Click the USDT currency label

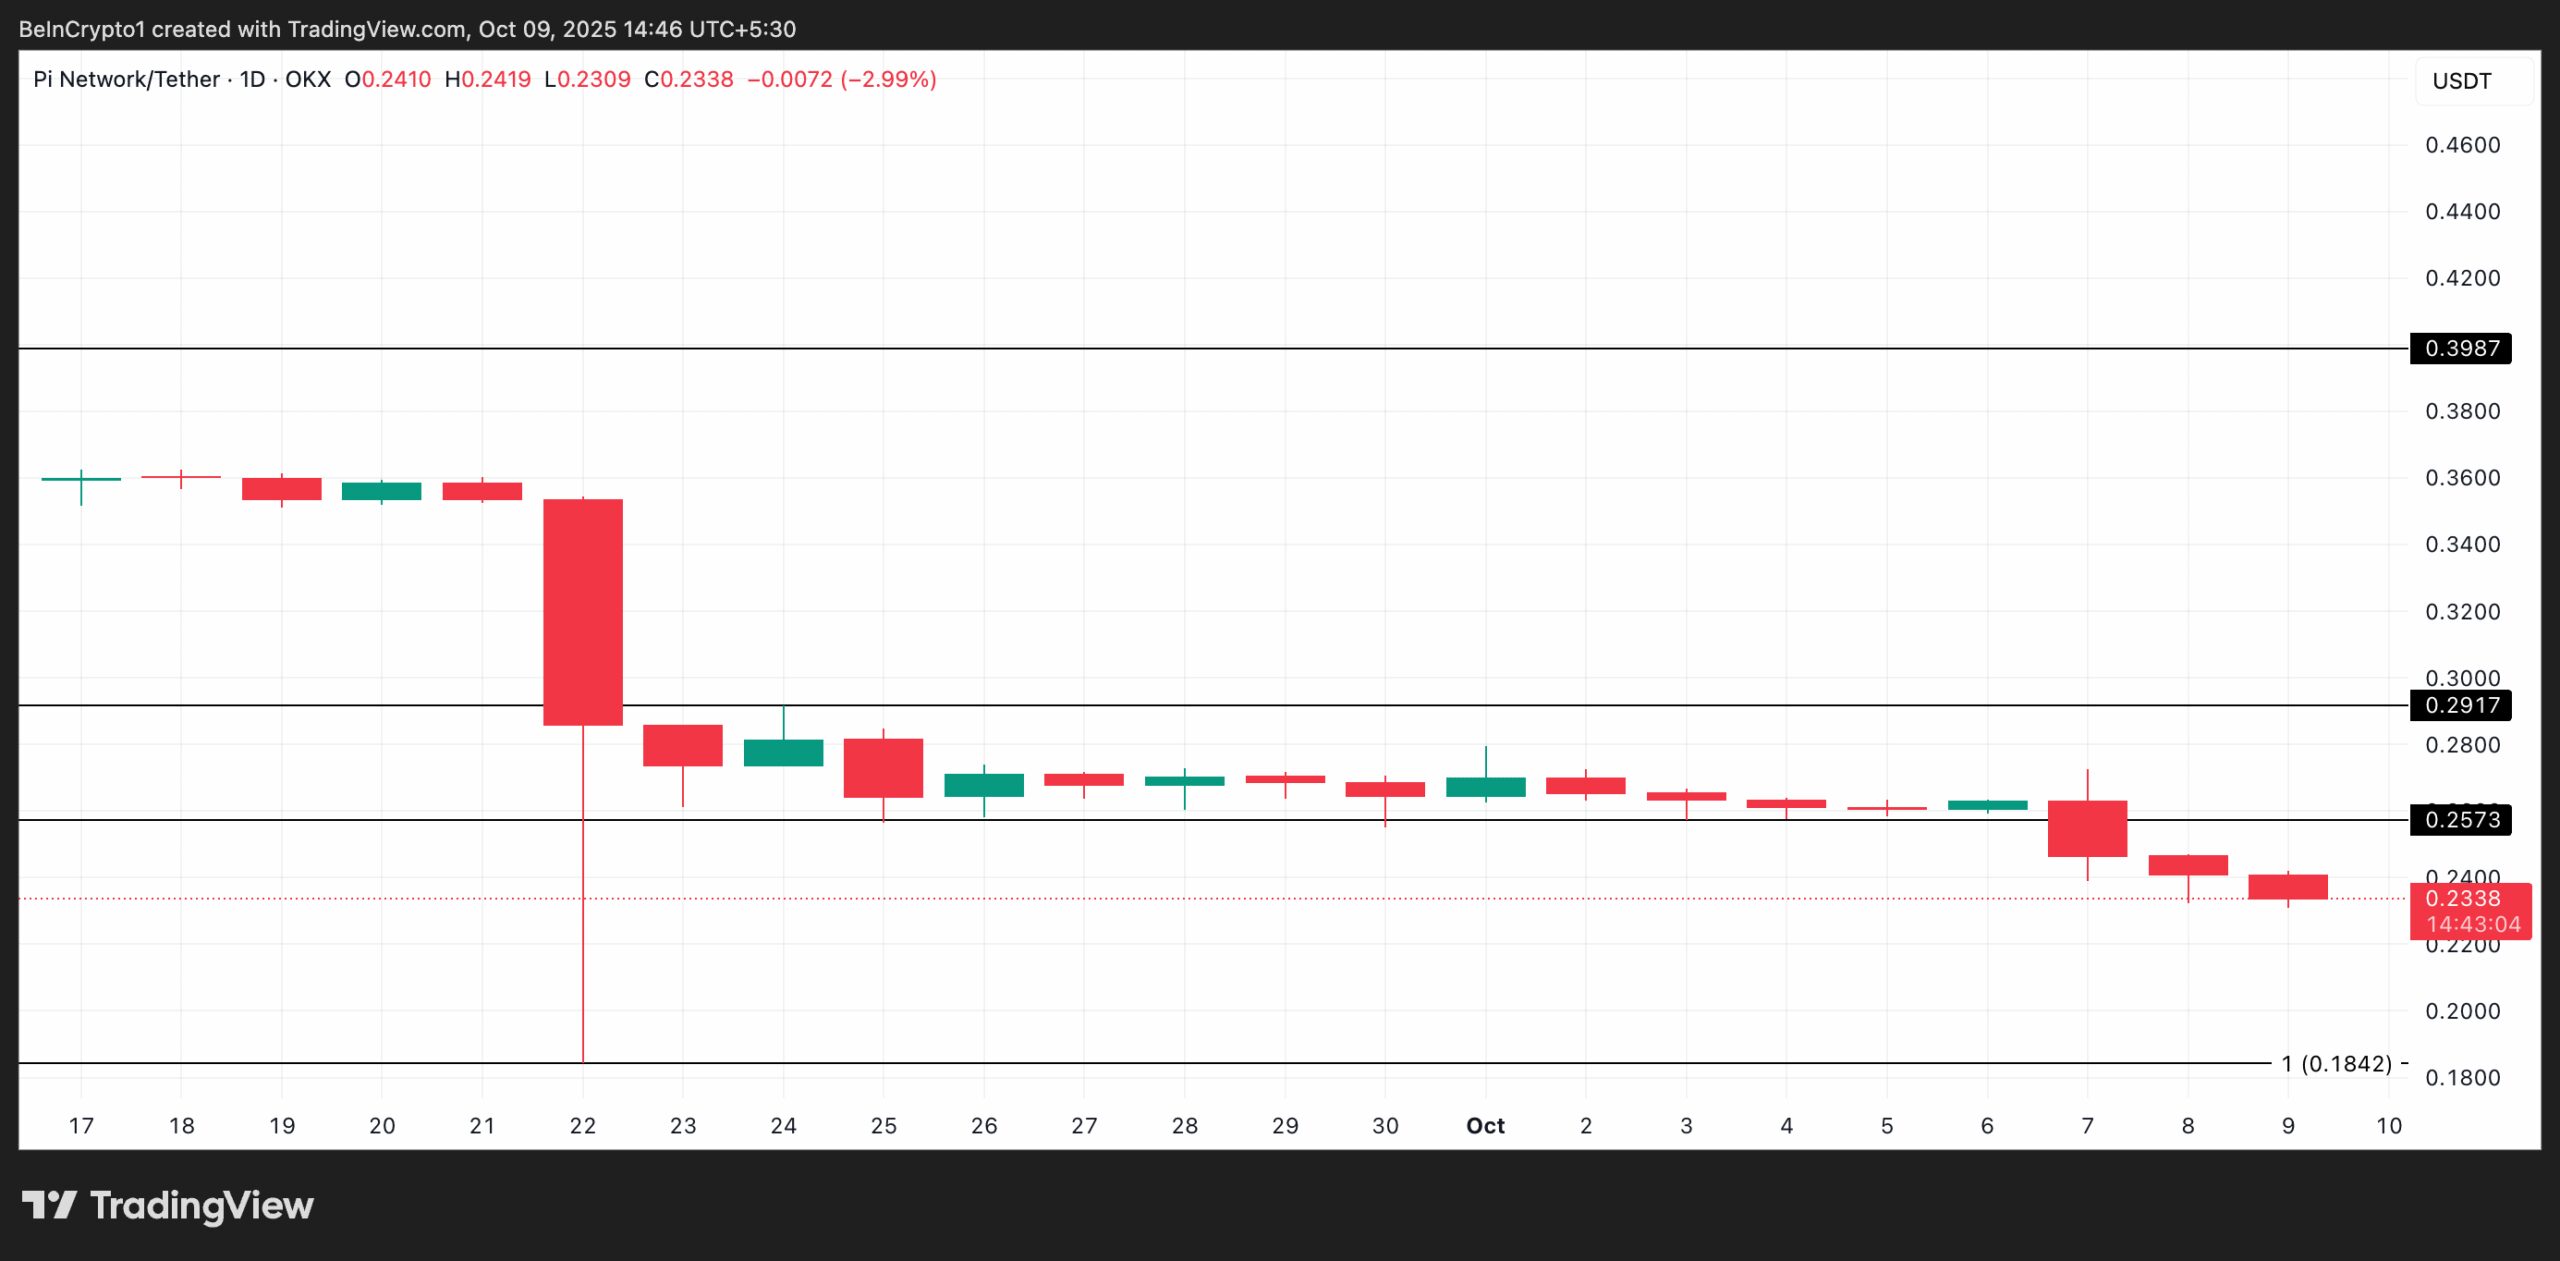click(x=2461, y=81)
